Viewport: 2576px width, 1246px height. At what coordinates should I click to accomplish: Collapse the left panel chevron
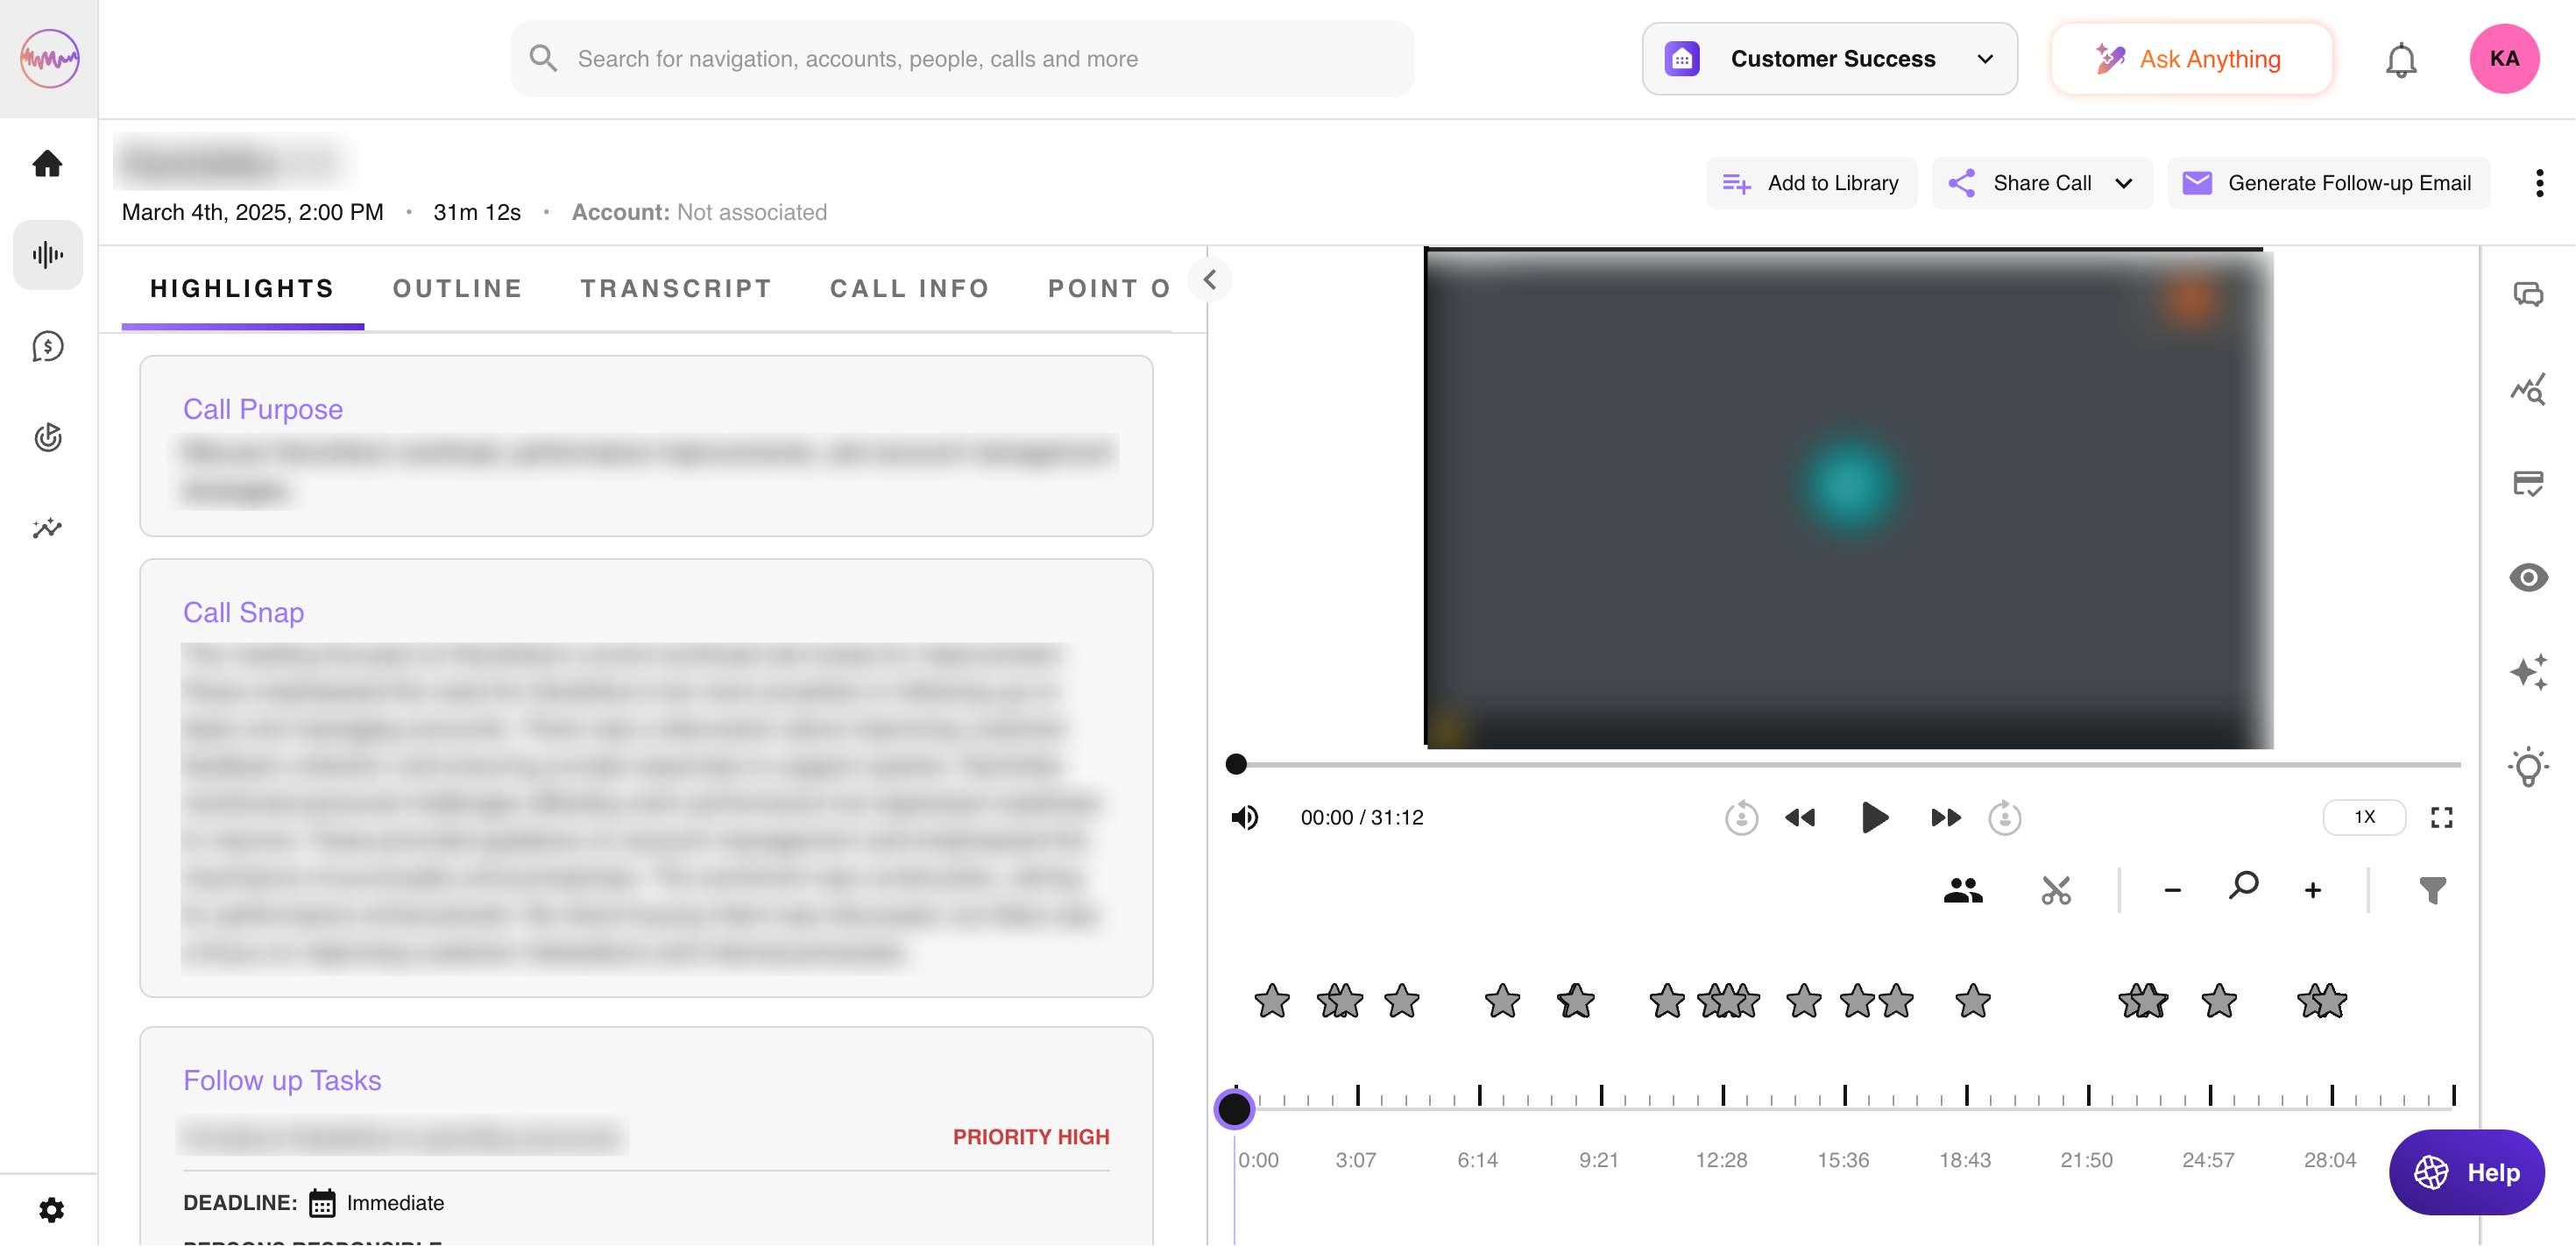point(1209,279)
